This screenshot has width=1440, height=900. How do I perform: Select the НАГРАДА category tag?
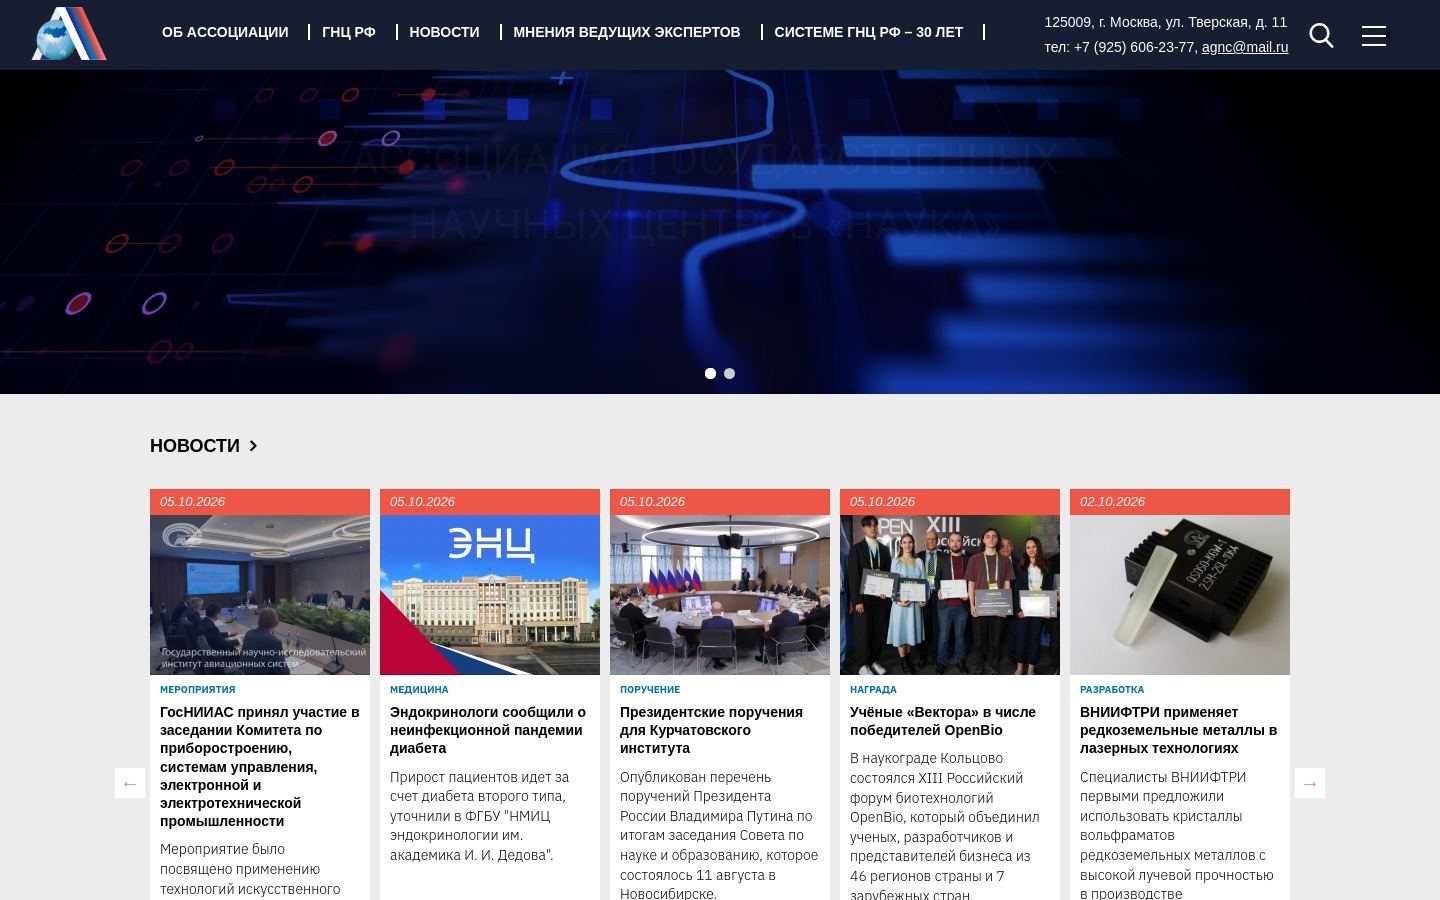[x=873, y=689]
